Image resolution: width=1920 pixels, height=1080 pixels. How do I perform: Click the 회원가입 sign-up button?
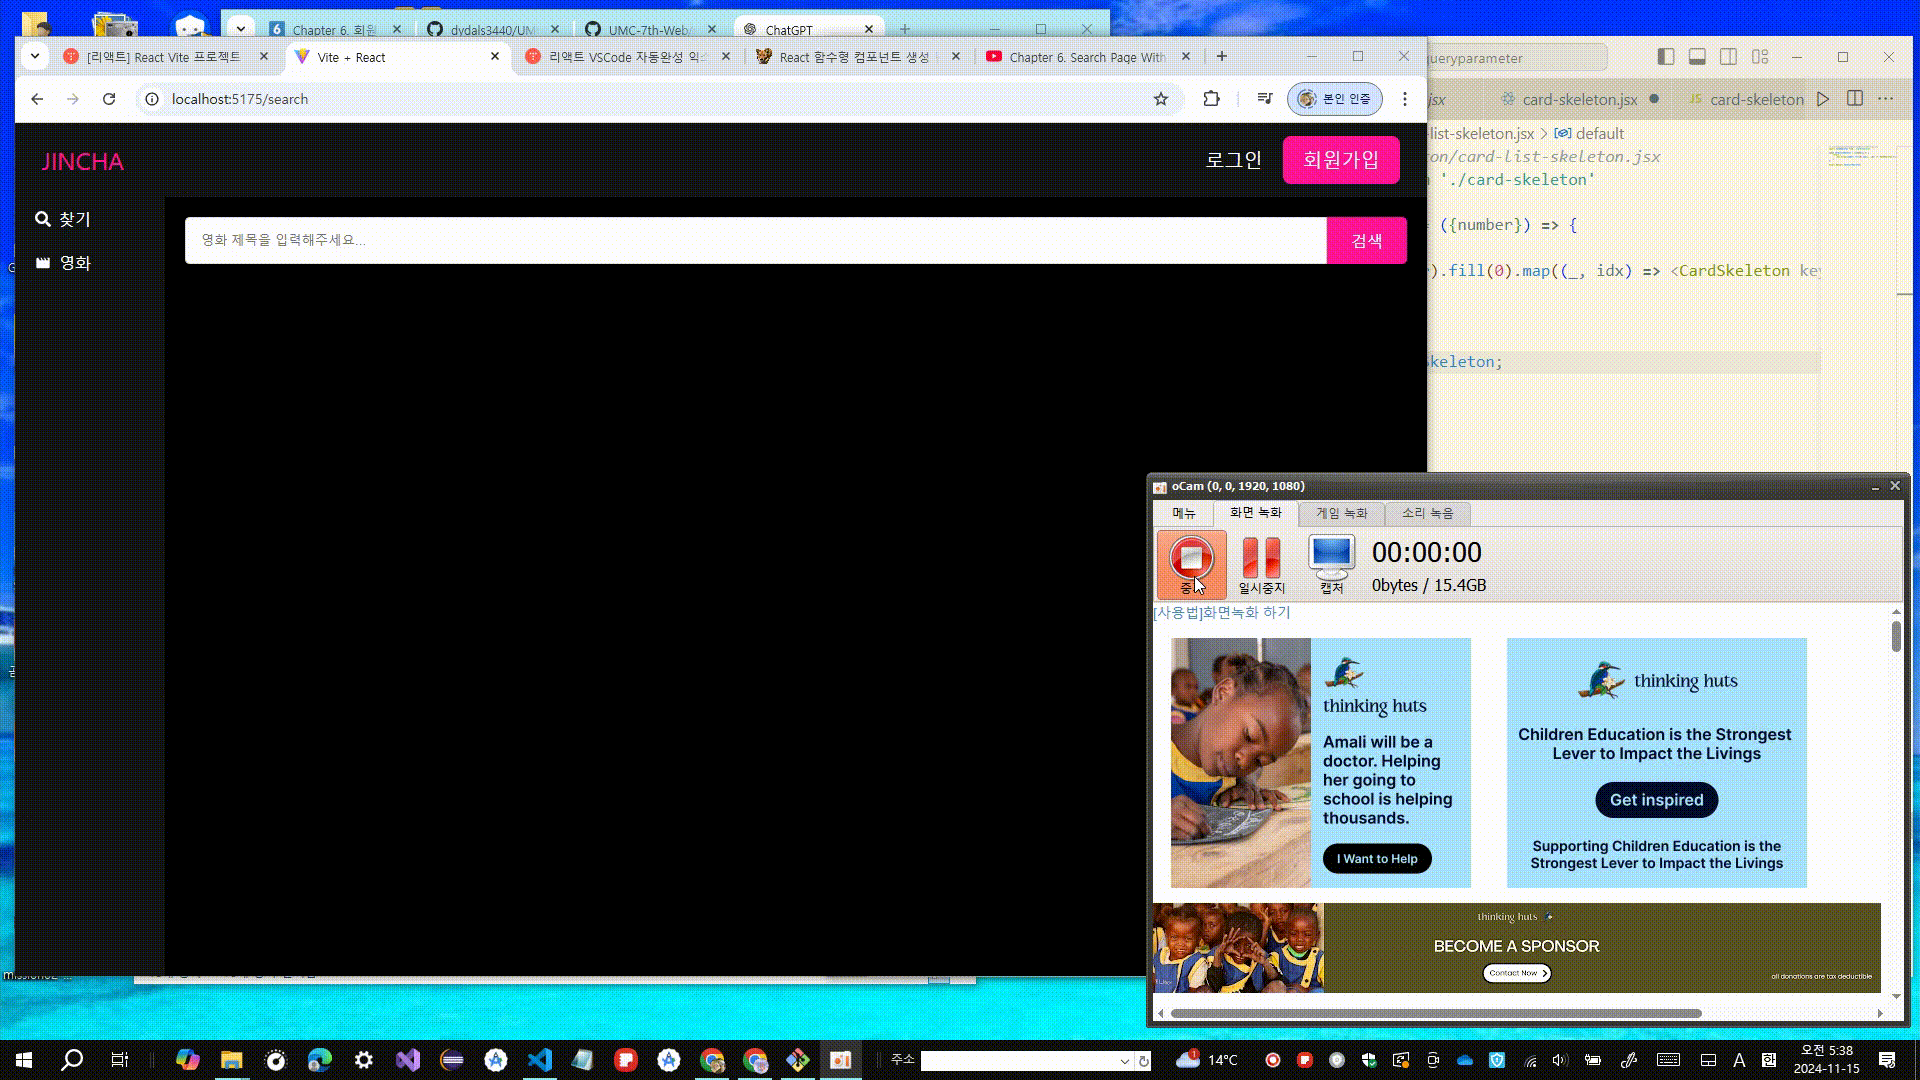[x=1341, y=160]
